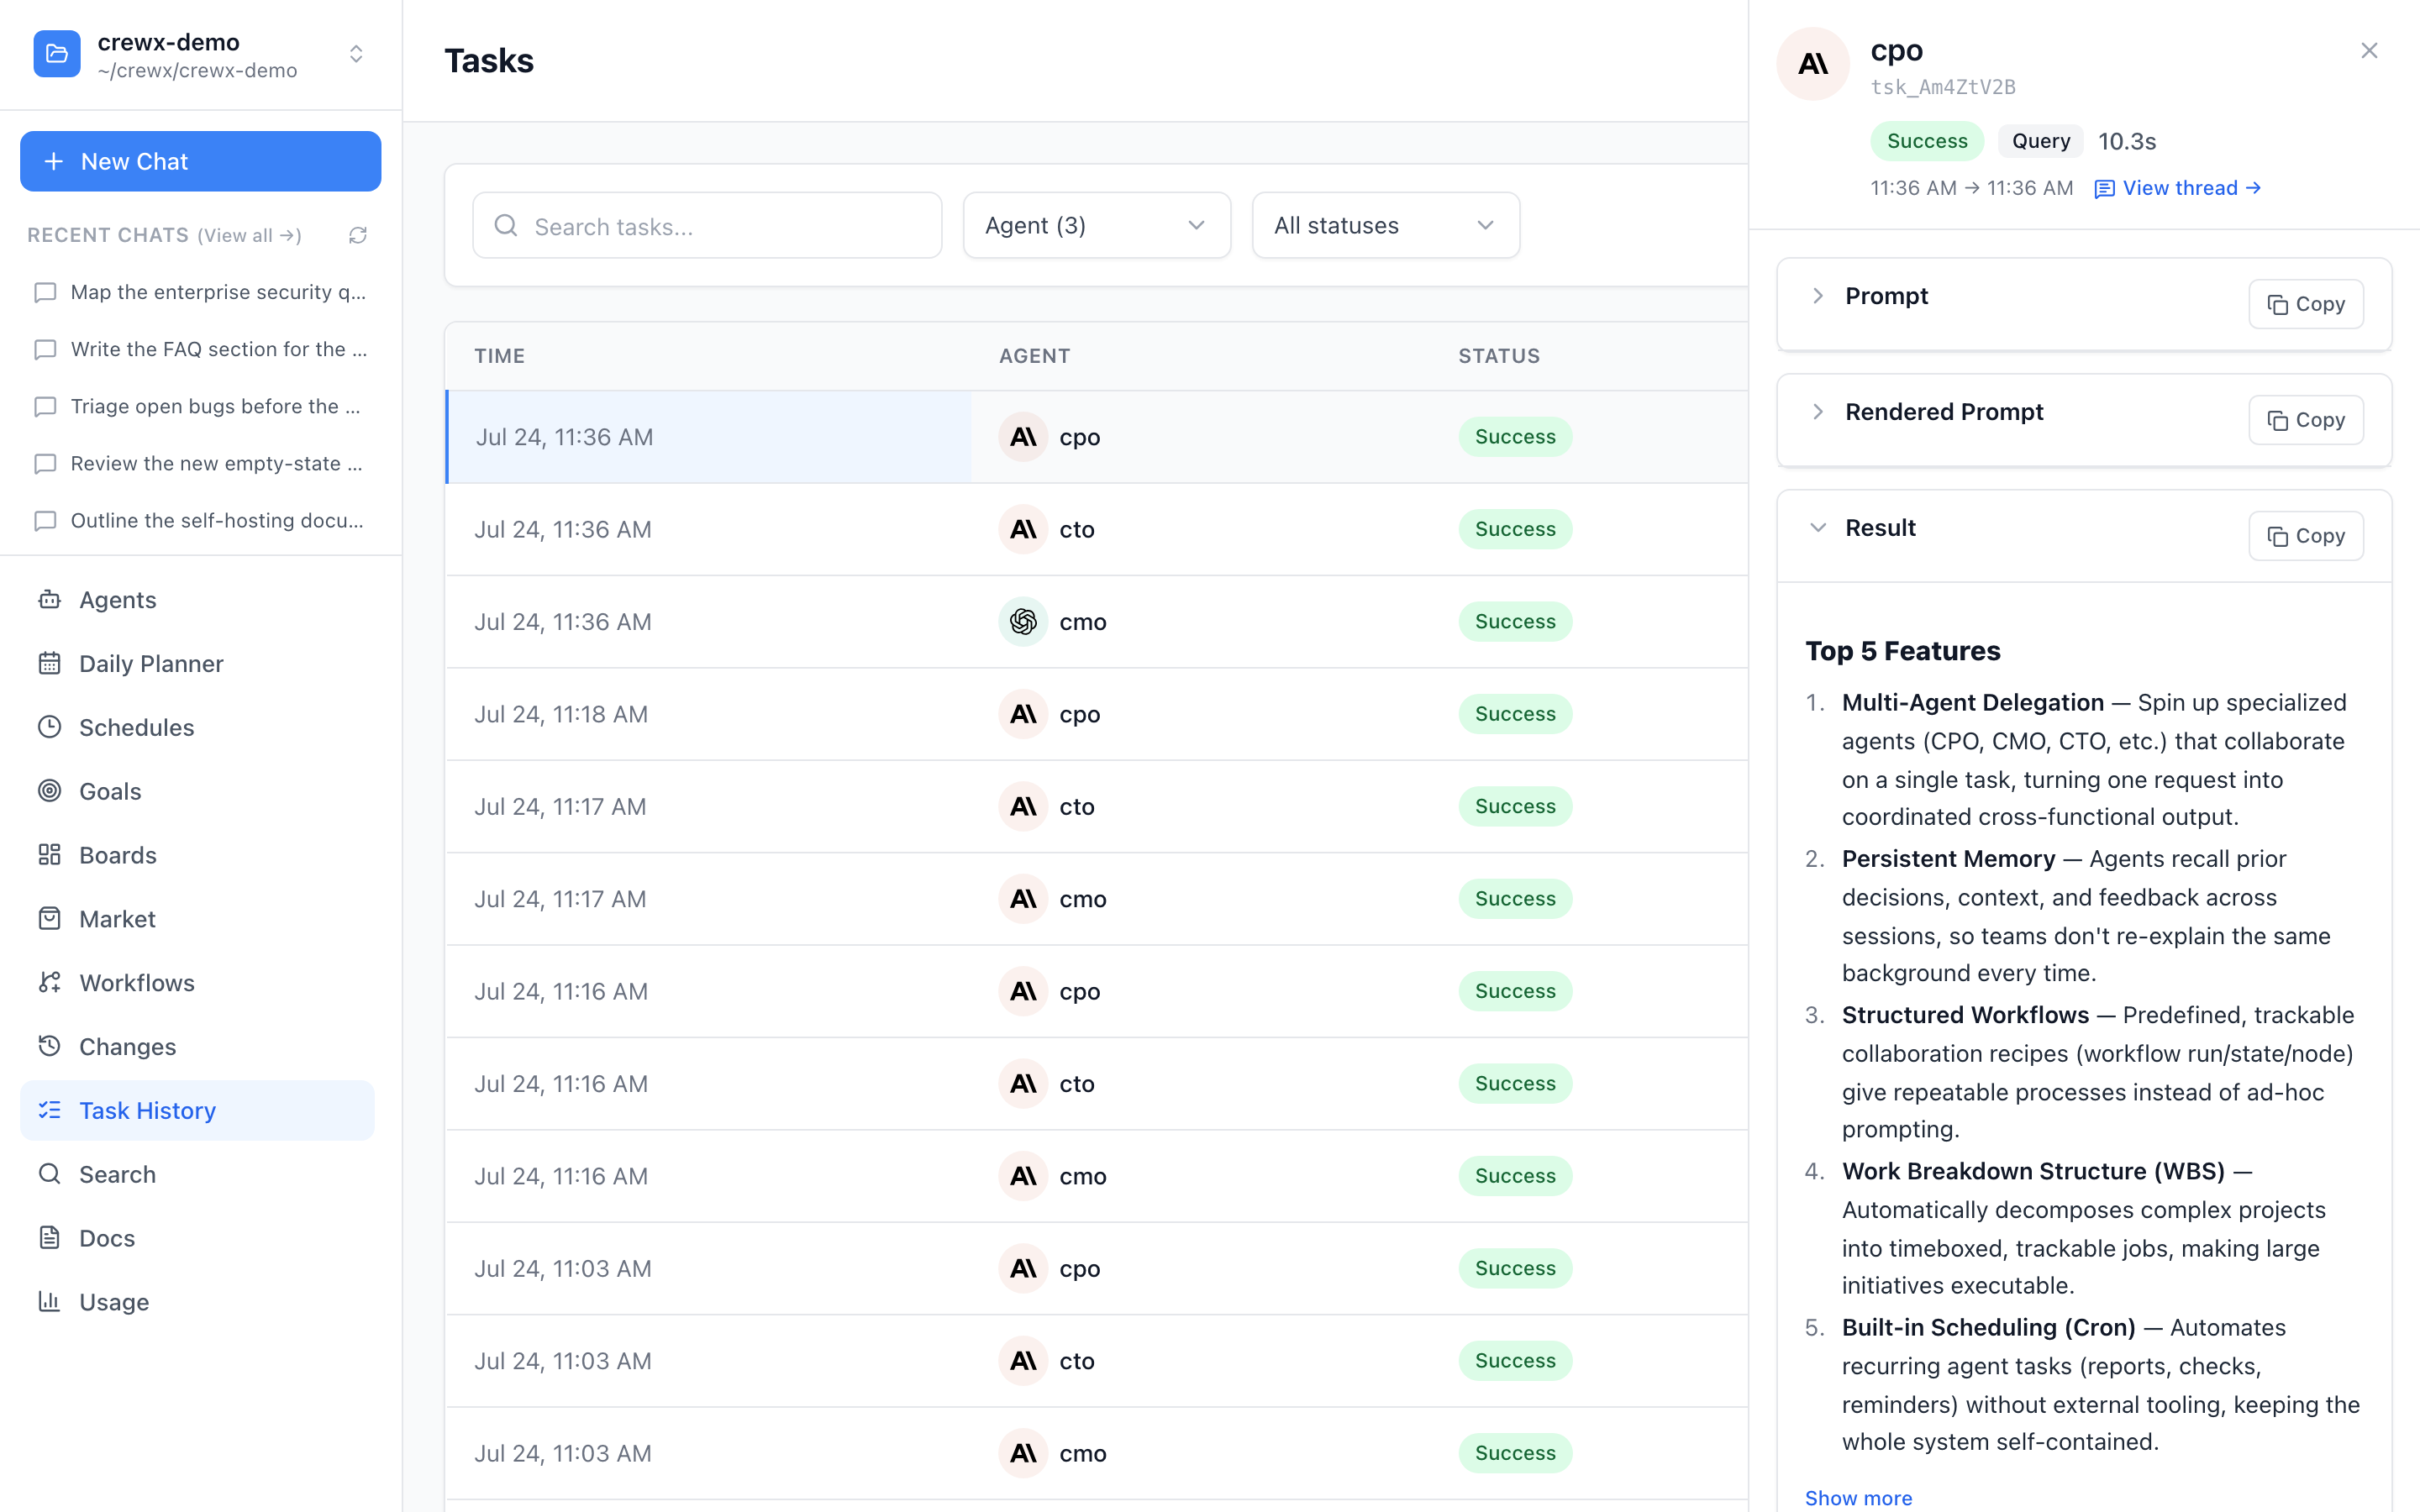Image resolution: width=2420 pixels, height=1512 pixels.
Task: Click the Usage bar chart icon
Action: pyautogui.click(x=49, y=1301)
